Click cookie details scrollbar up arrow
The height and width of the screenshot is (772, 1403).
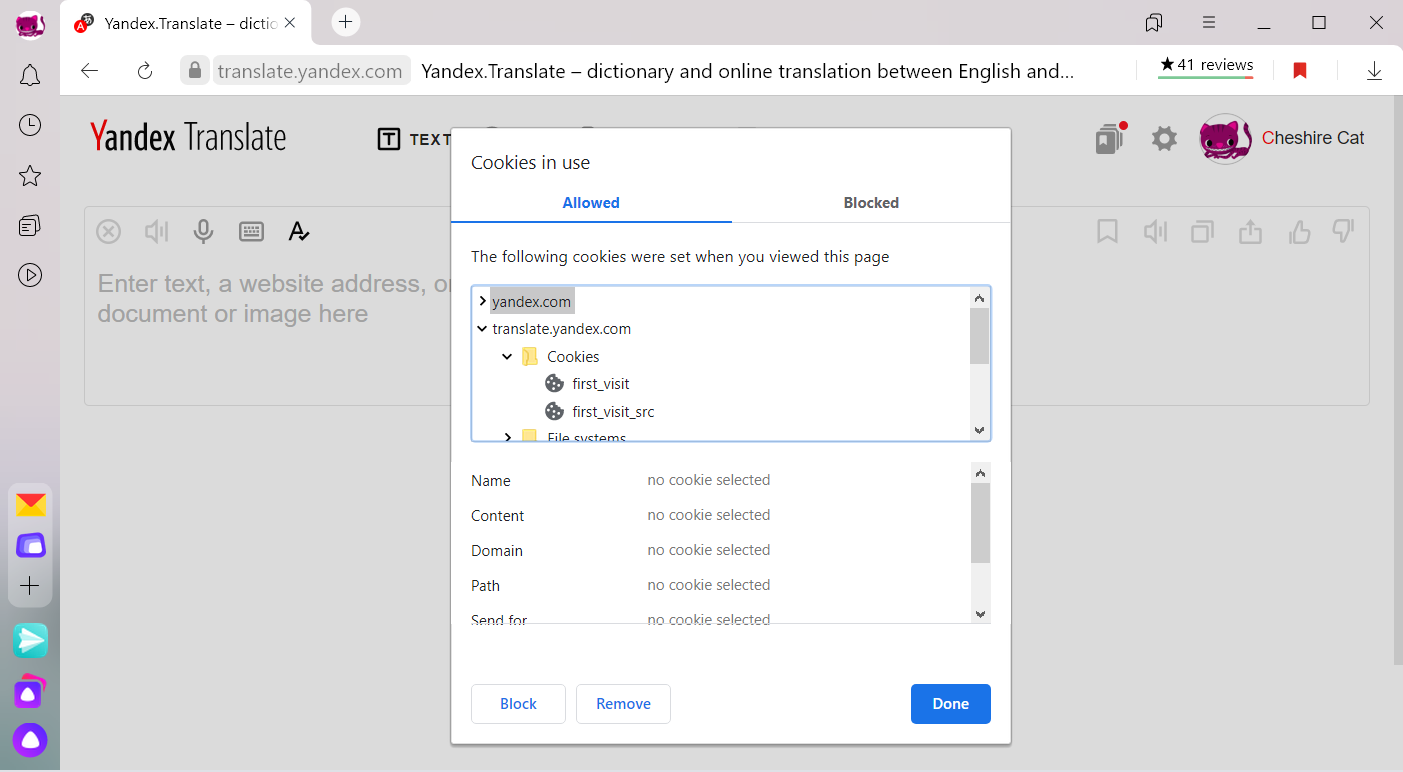tap(980, 472)
